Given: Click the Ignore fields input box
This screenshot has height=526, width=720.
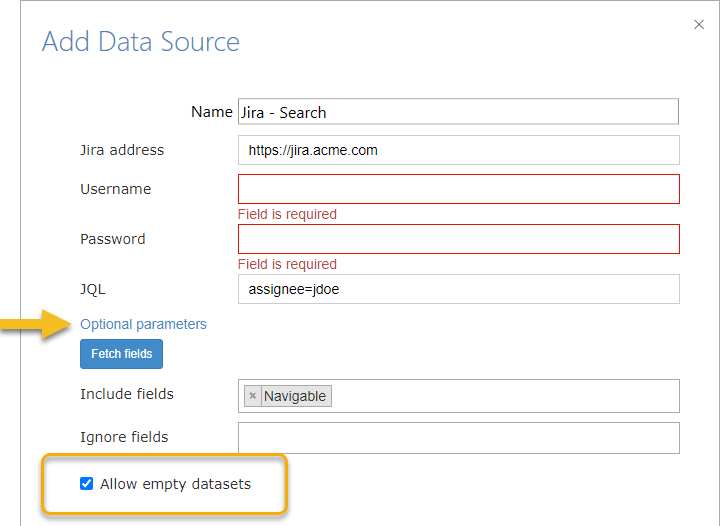Looking at the screenshot, I should pos(458,438).
